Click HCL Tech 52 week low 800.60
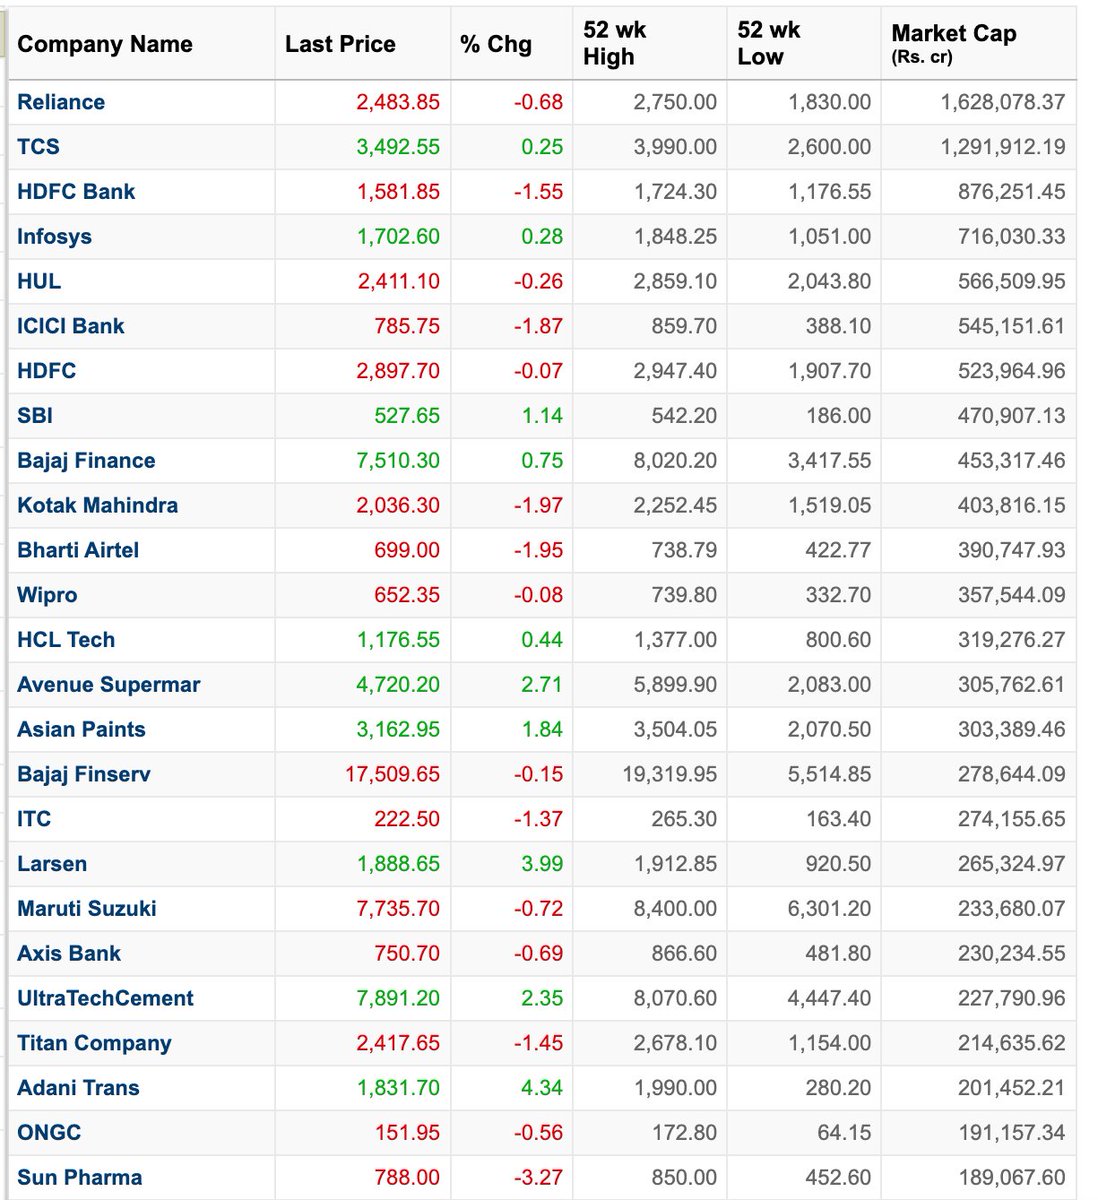1098x1200 pixels. (838, 640)
